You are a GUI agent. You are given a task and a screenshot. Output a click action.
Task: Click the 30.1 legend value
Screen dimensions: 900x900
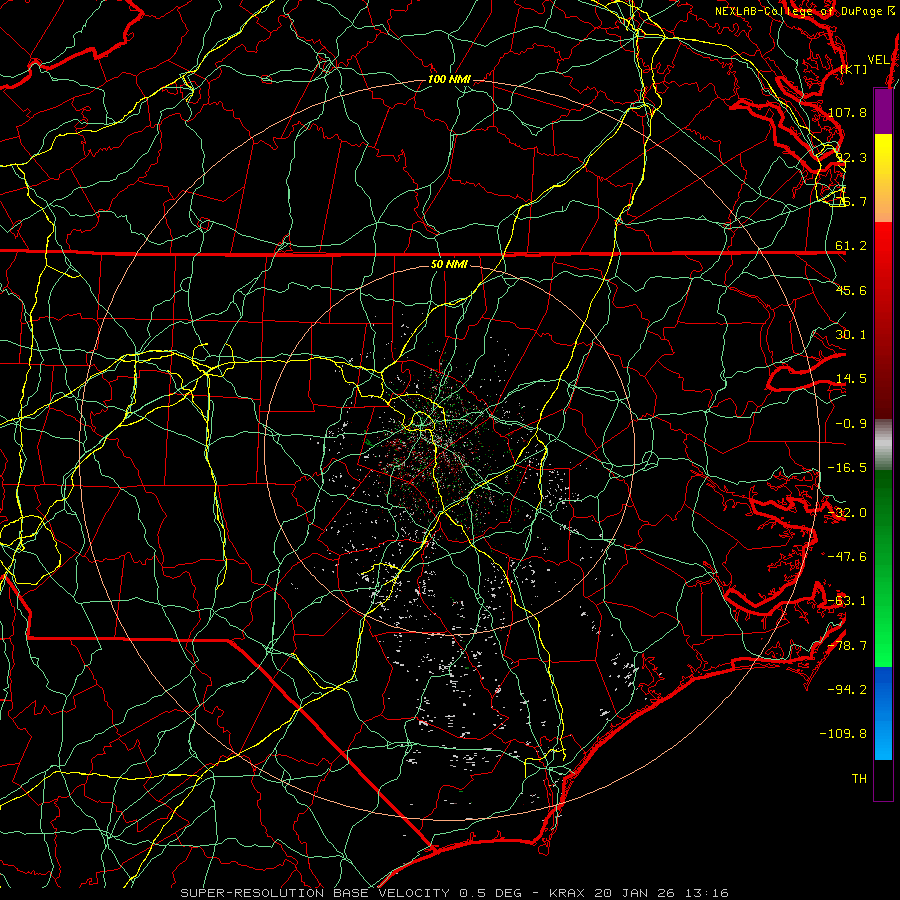coord(851,335)
